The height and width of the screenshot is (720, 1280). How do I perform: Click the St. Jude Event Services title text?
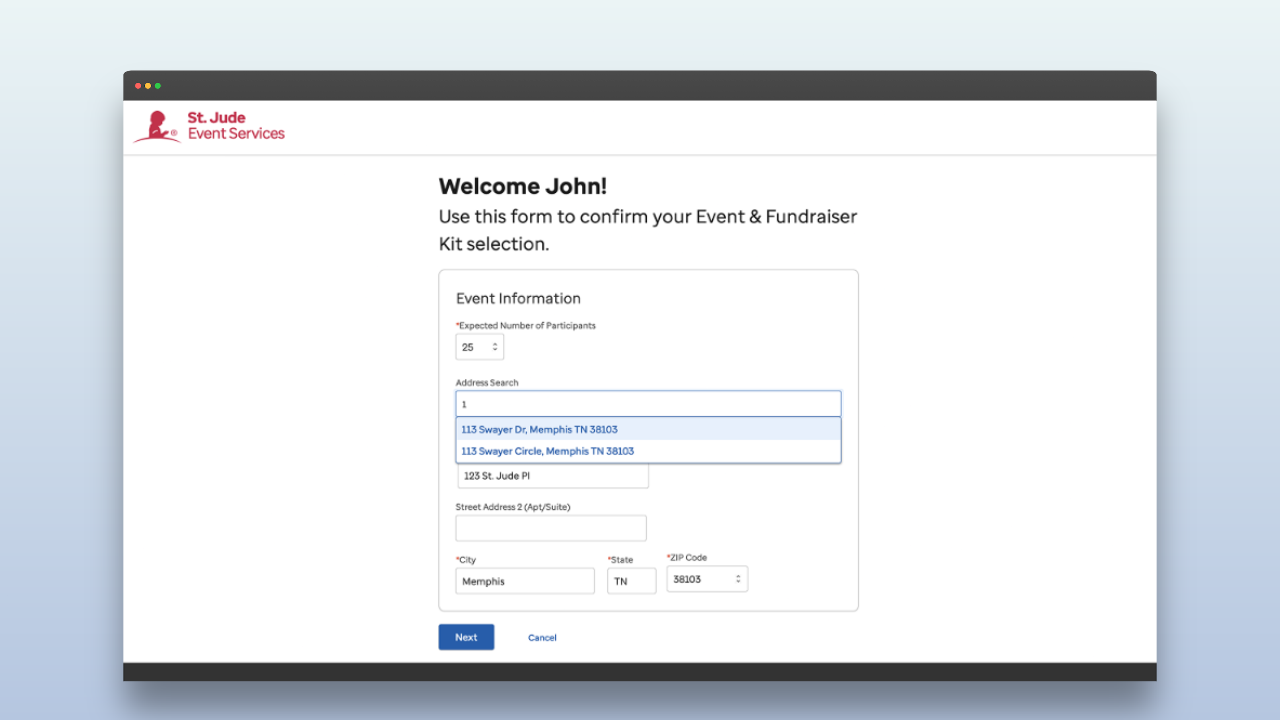pos(236,126)
